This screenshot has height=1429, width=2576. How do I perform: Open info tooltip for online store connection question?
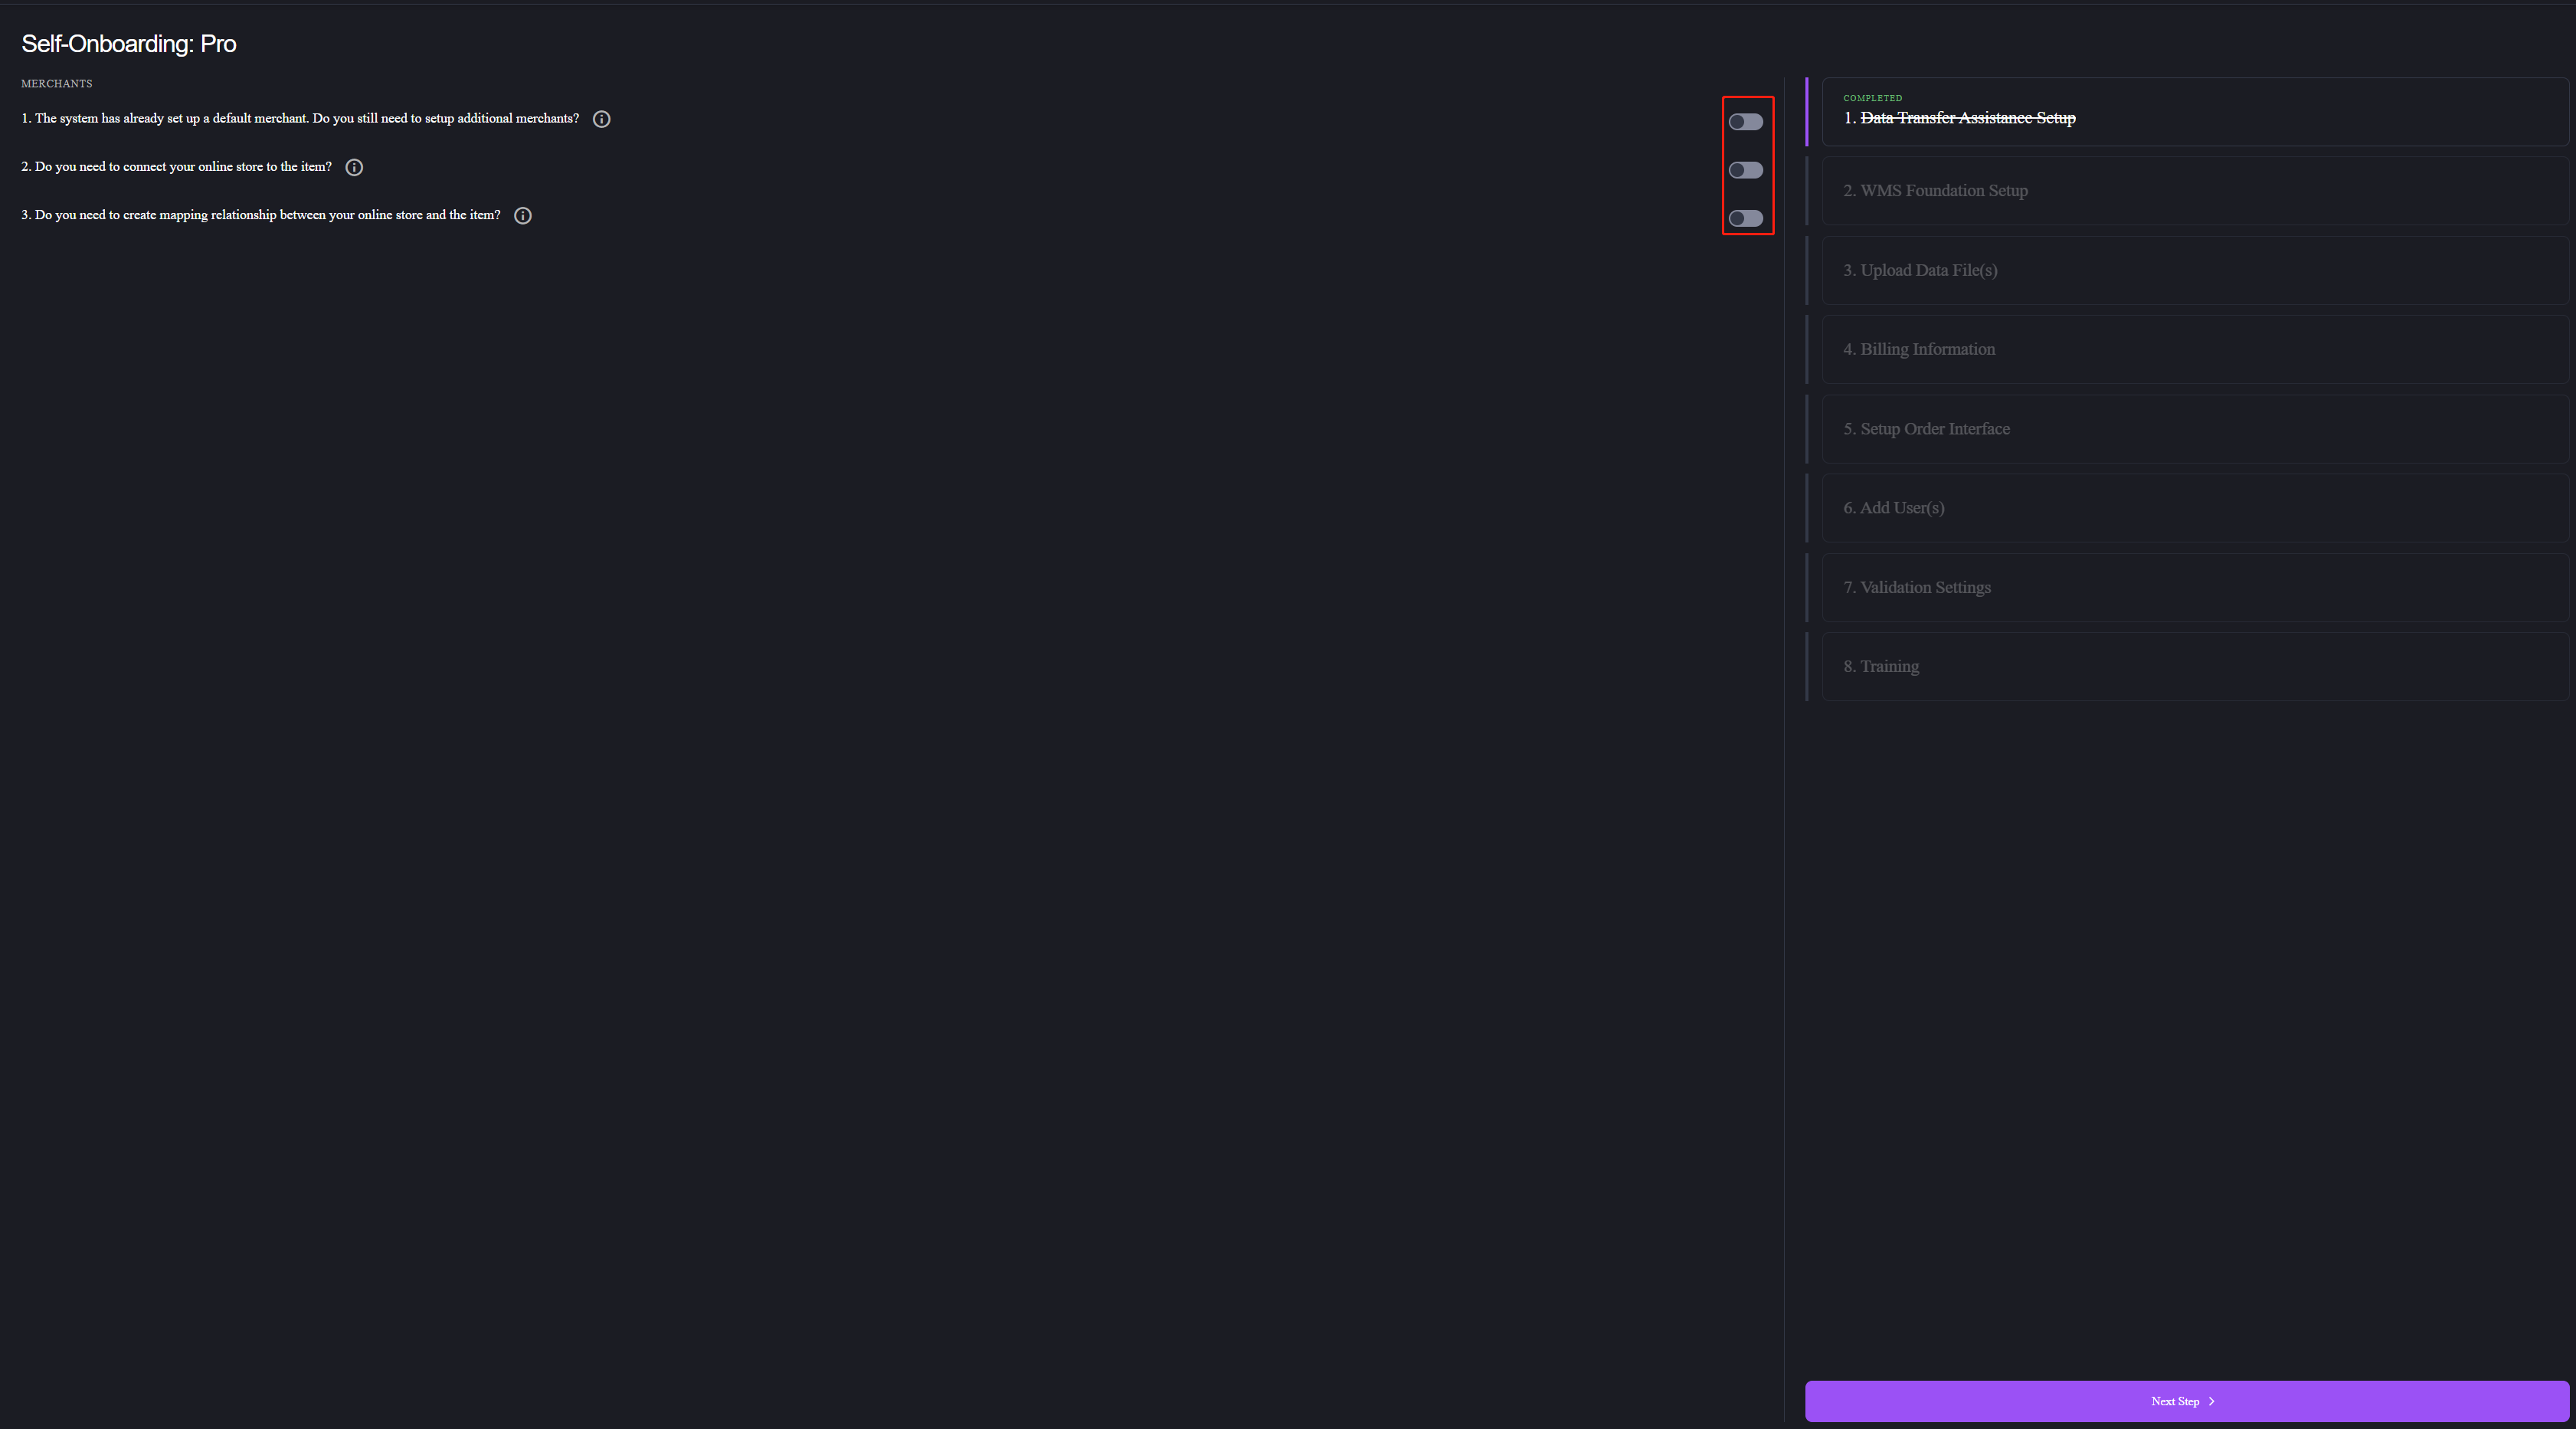tap(354, 167)
